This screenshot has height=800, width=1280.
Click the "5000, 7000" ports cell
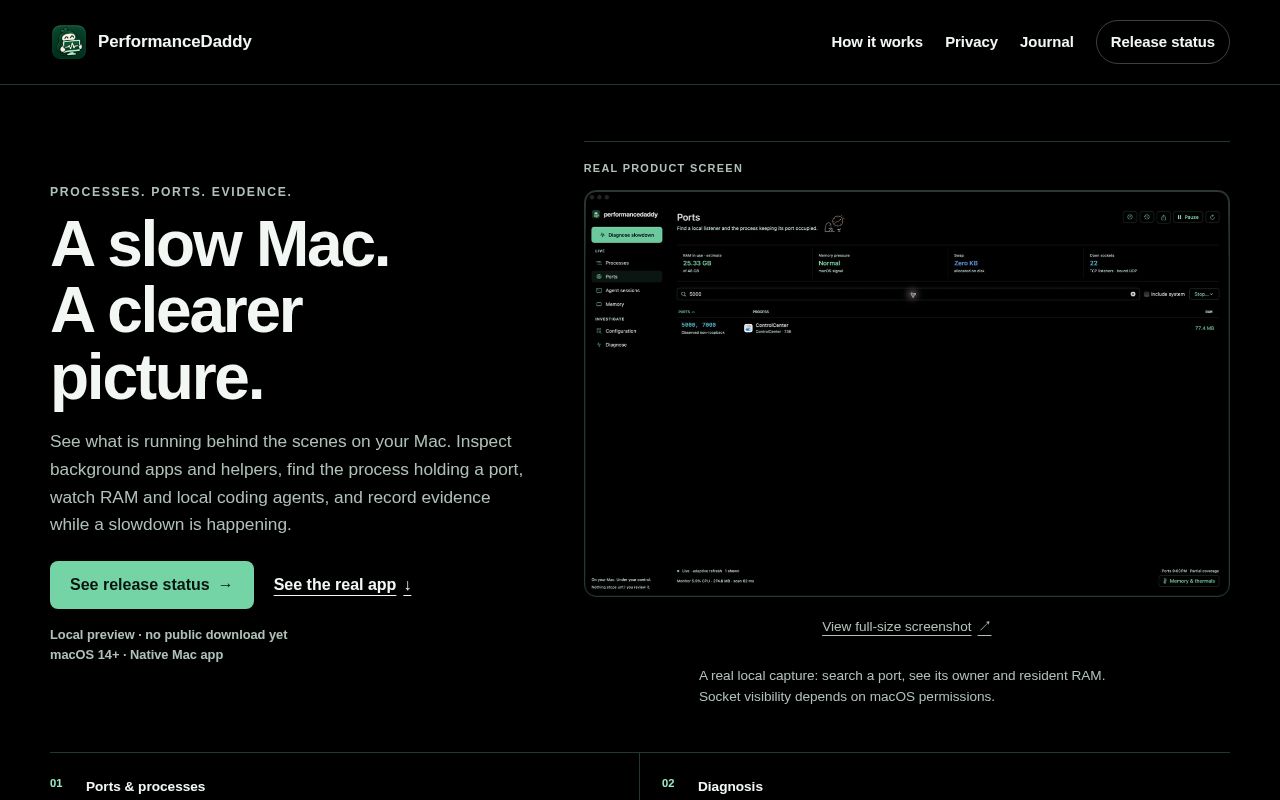698,325
